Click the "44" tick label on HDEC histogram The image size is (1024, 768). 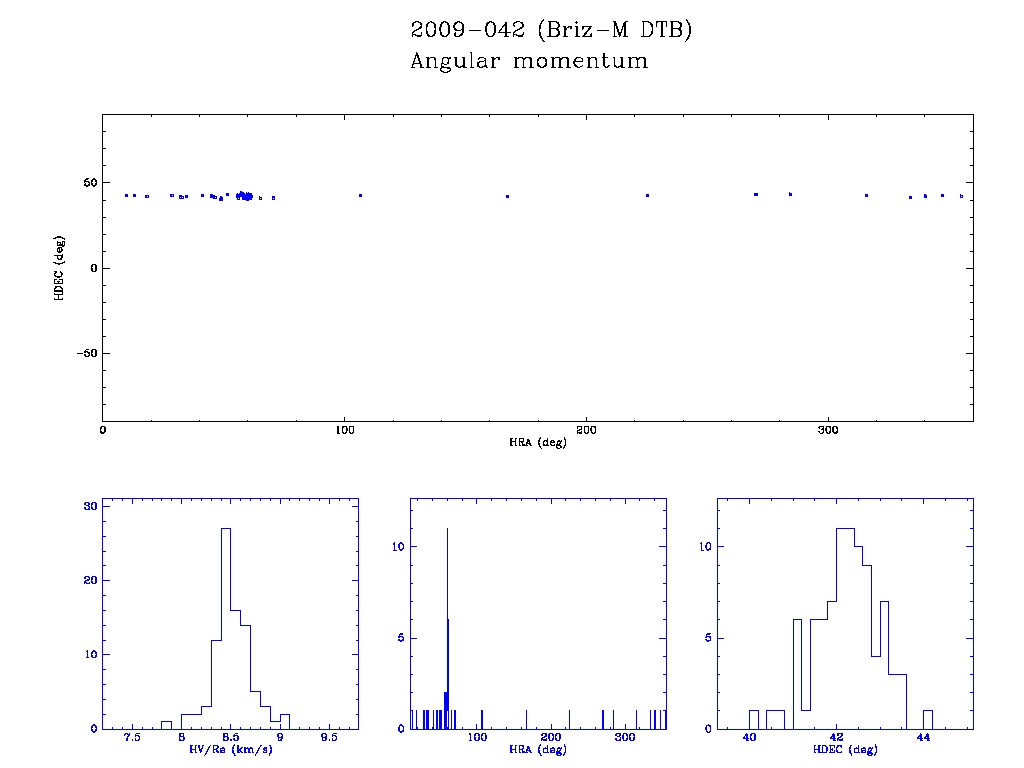tap(923, 738)
